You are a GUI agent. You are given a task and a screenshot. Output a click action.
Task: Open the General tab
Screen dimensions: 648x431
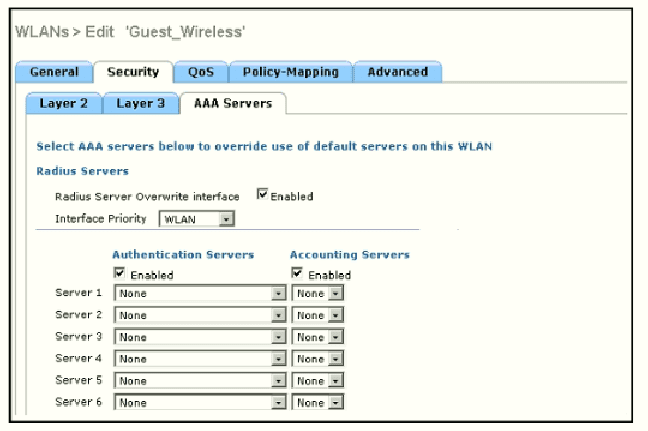(54, 72)
